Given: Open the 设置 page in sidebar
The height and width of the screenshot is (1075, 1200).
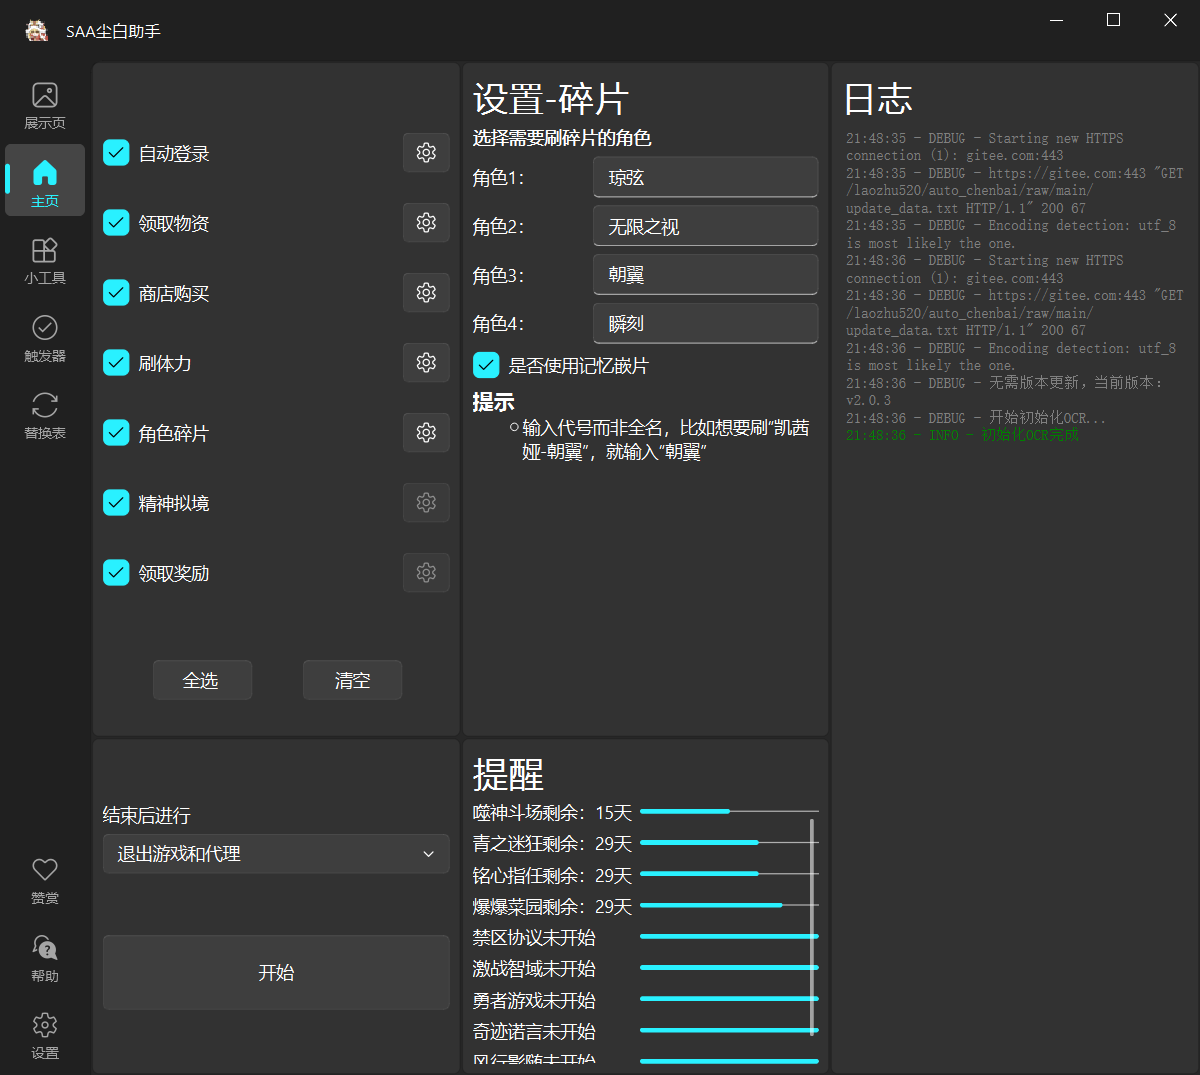Looking at the screenshot, I should click(45, 1036).
